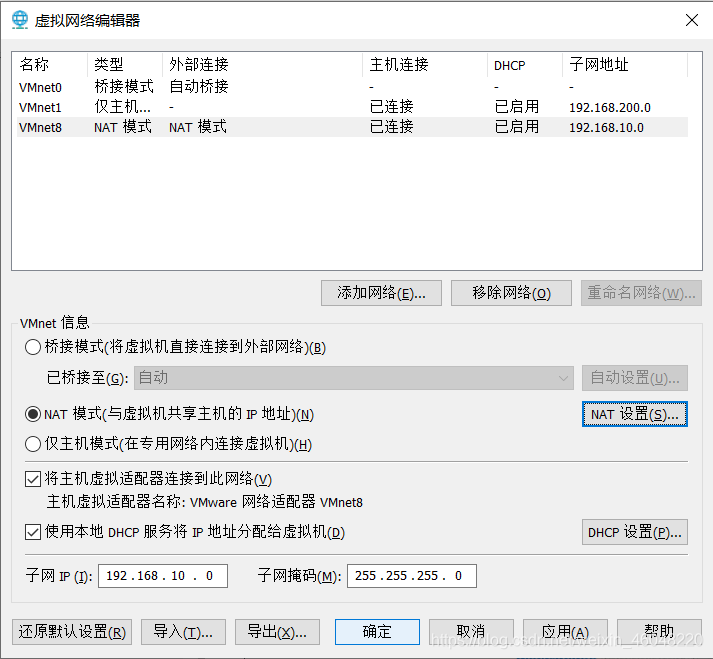Click 移除网络(O) button
The width and height of the screenshot is (713, 659).
click(511, 293)
